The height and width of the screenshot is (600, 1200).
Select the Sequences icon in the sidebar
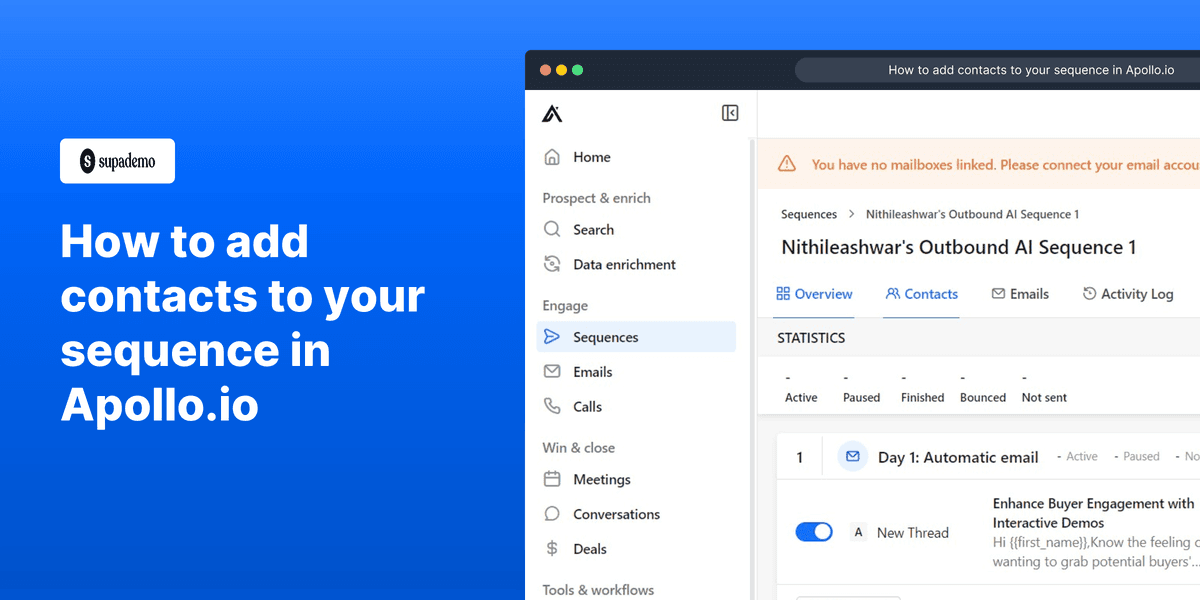click(x=552, y=336)
